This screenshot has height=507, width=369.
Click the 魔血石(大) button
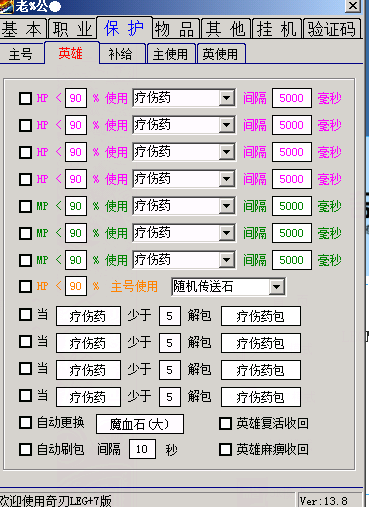[x=140, y=424]
